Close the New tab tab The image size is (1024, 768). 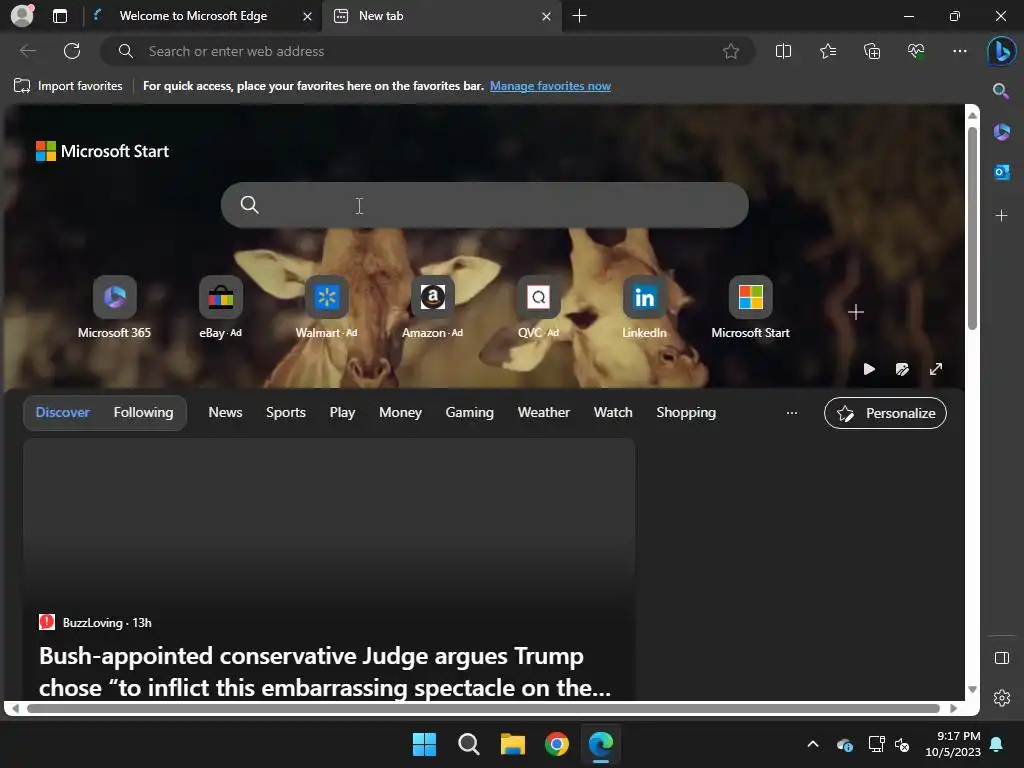point(546,16)
